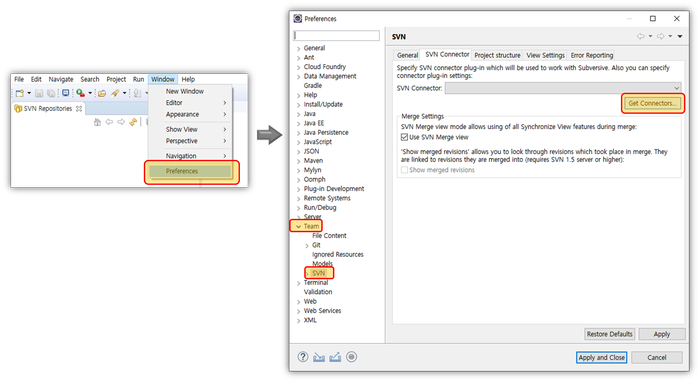Select Gradle in the preferences tree
The height and width of the screenshot is (382, 700).
point(312,86)
